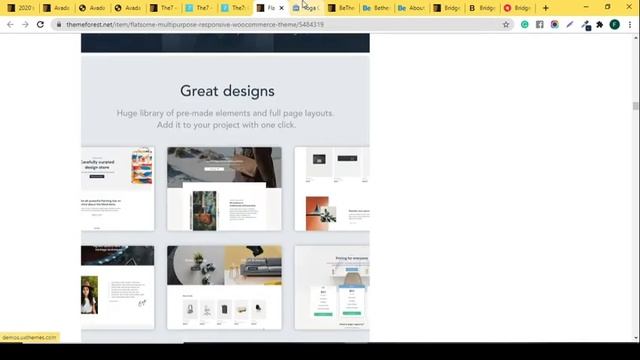Open the Extensions puzzle-piece menu
640x360 pixels.
pos(600,24)
